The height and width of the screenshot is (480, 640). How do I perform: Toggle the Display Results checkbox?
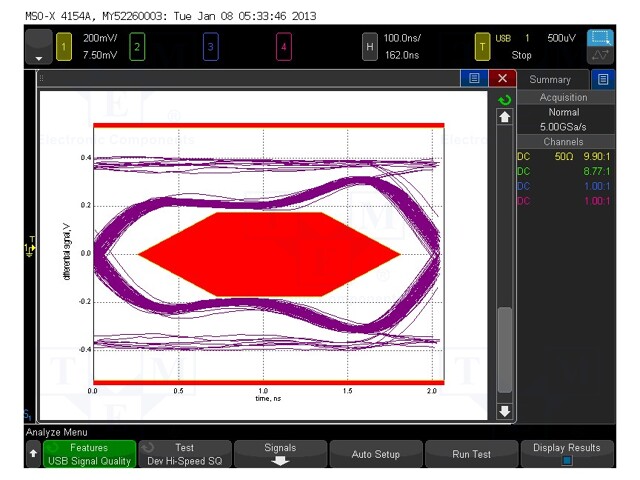pos(567,460)
